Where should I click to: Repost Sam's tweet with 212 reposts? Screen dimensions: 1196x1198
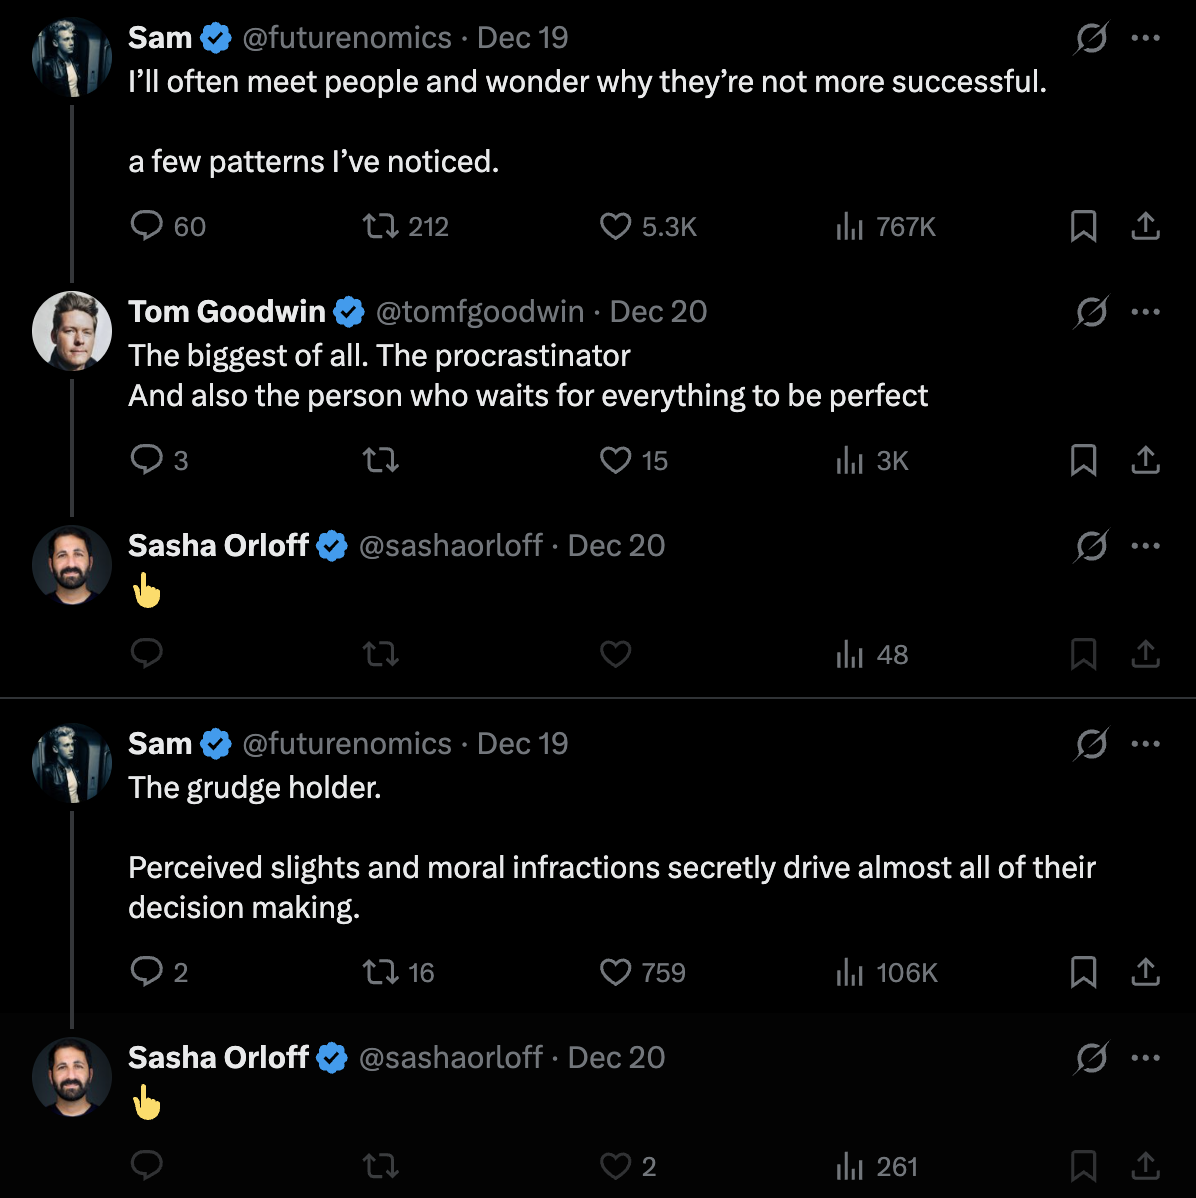[380, 227]
